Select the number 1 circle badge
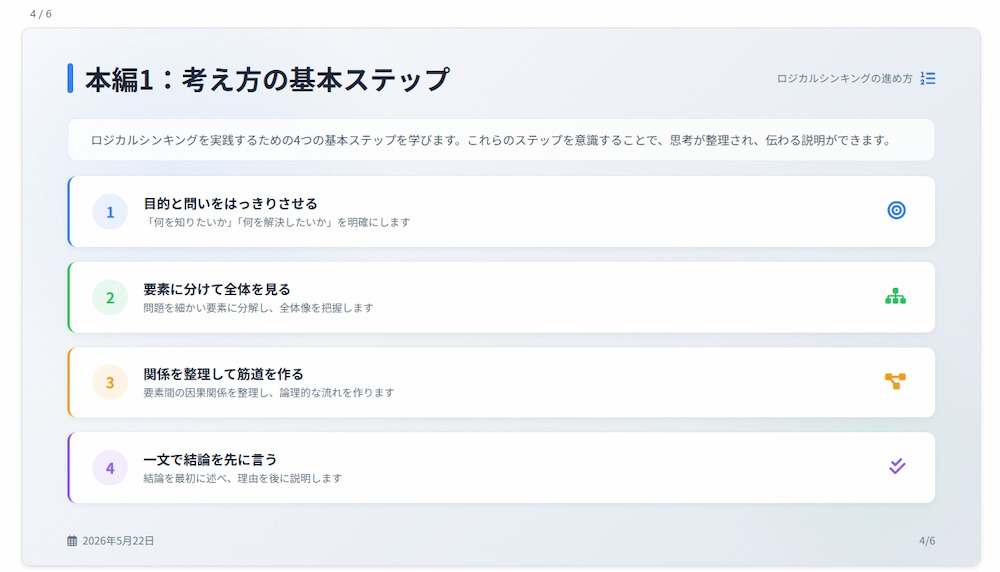The height and width of the screenshot is (572, 1000). tap(110, 212)
